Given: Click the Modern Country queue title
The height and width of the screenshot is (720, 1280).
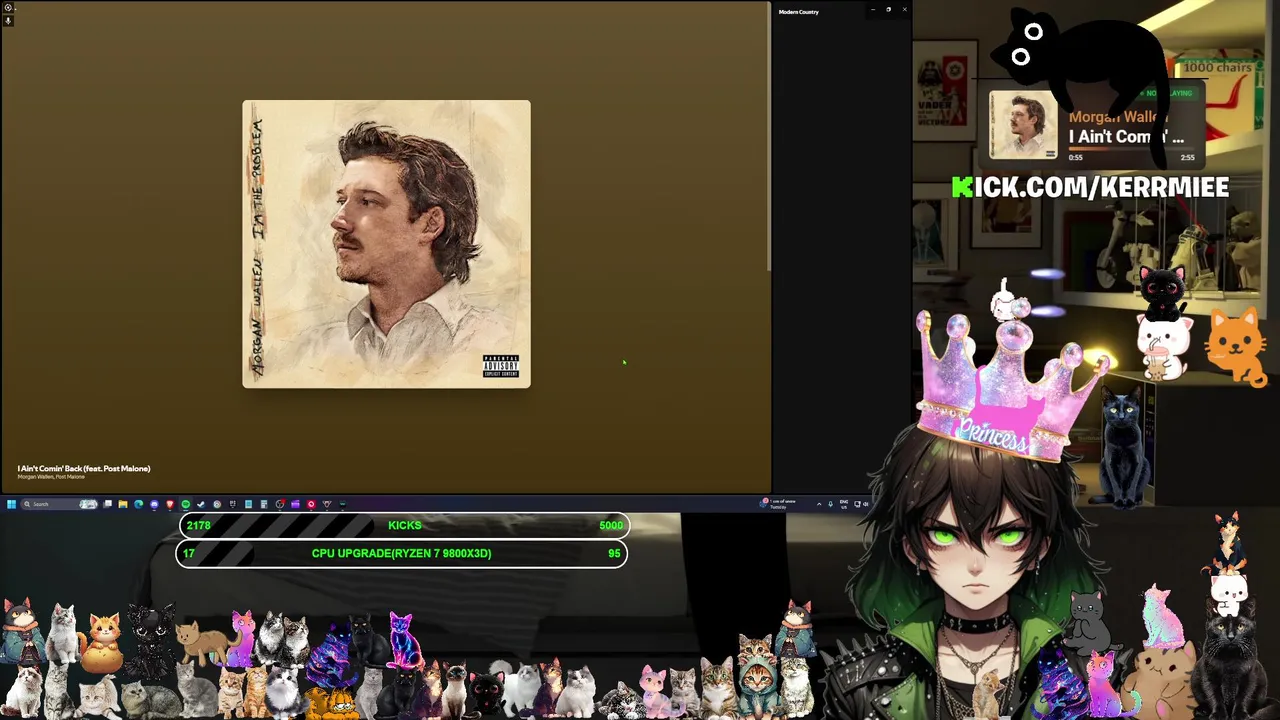Looking at the screenshot, I should [x=799, y=12].
